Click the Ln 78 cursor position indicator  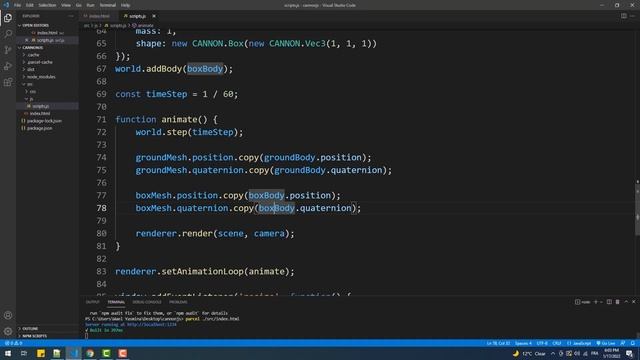pyautogui.click(x=498, y=343)
